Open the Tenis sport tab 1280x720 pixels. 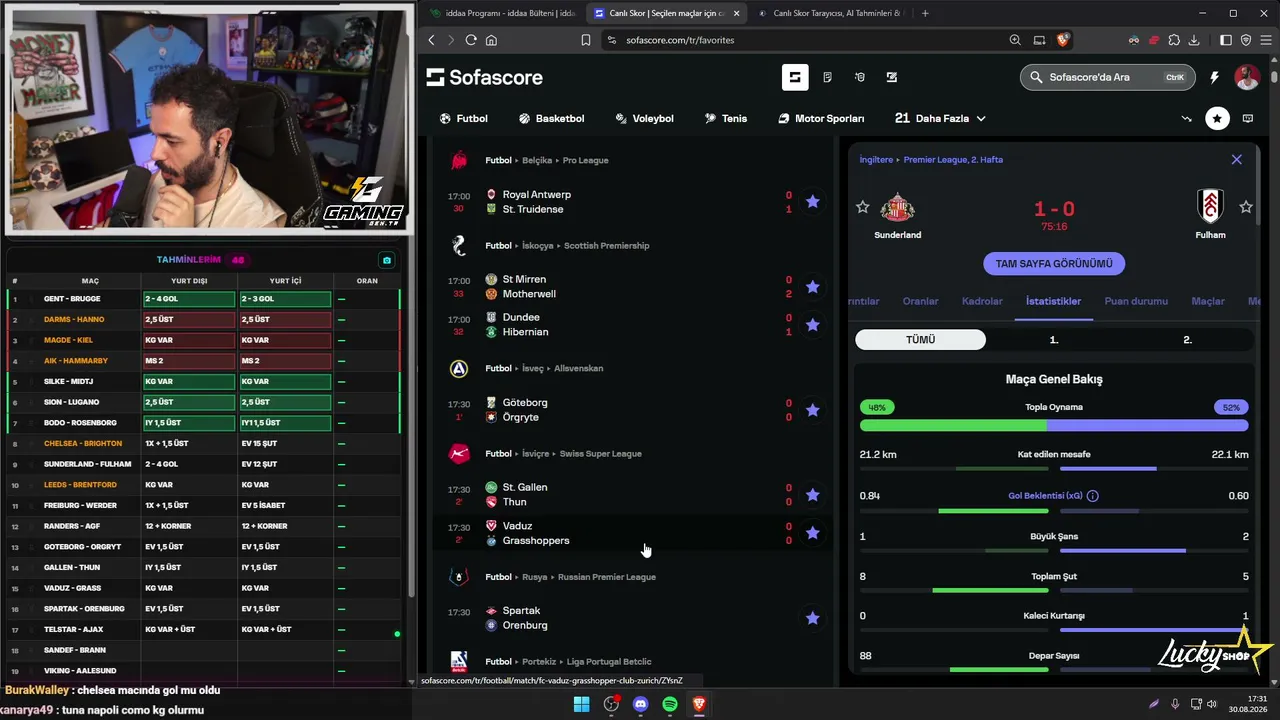[726, 118]
